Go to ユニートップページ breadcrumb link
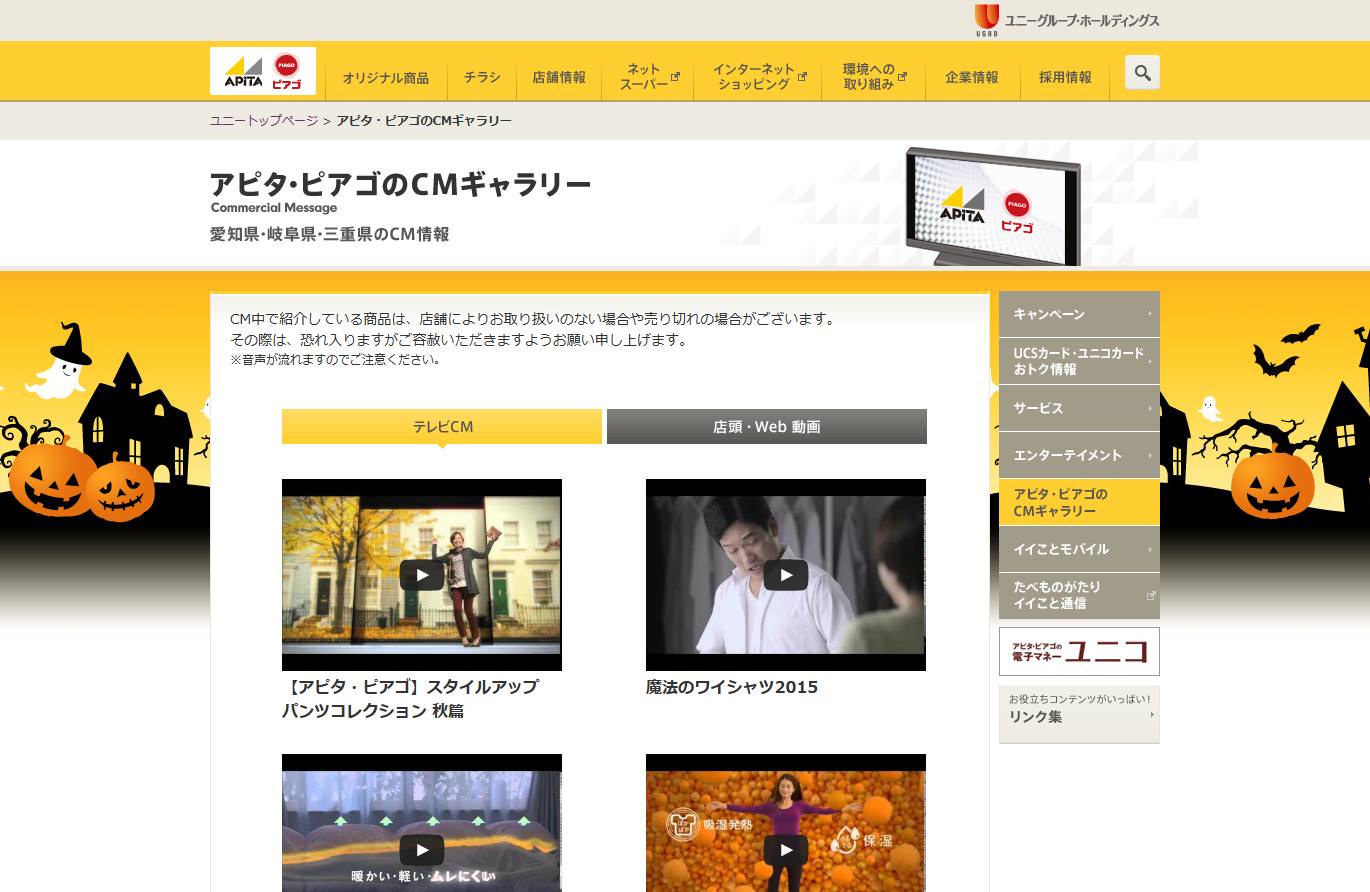The width and height of the screenshot is (1370, 892). click(264, 120)
